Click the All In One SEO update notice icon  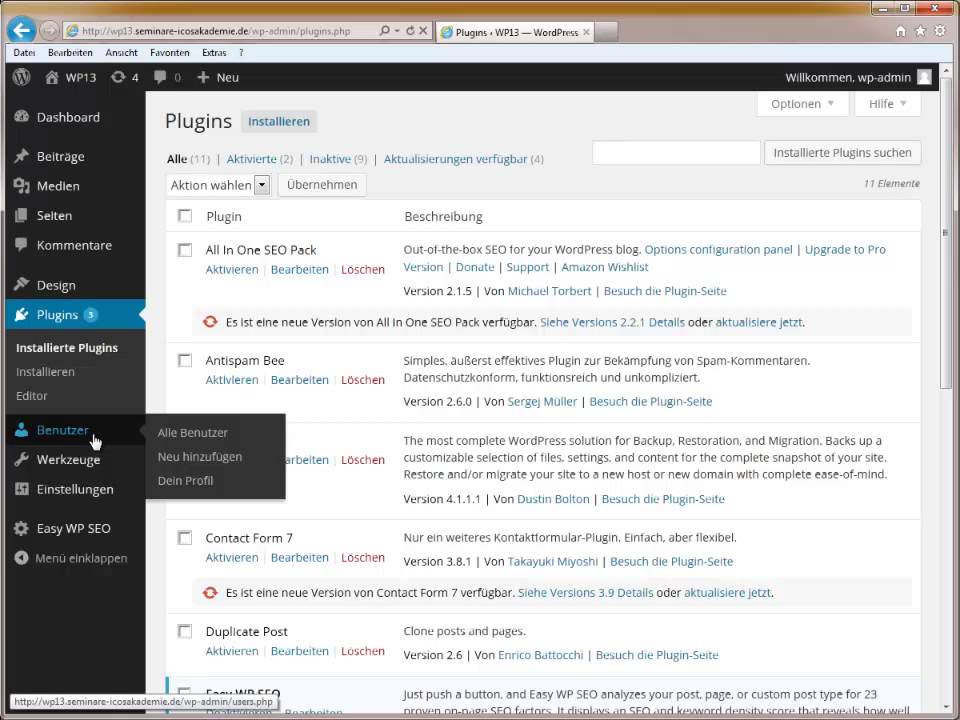pos(210,322)
